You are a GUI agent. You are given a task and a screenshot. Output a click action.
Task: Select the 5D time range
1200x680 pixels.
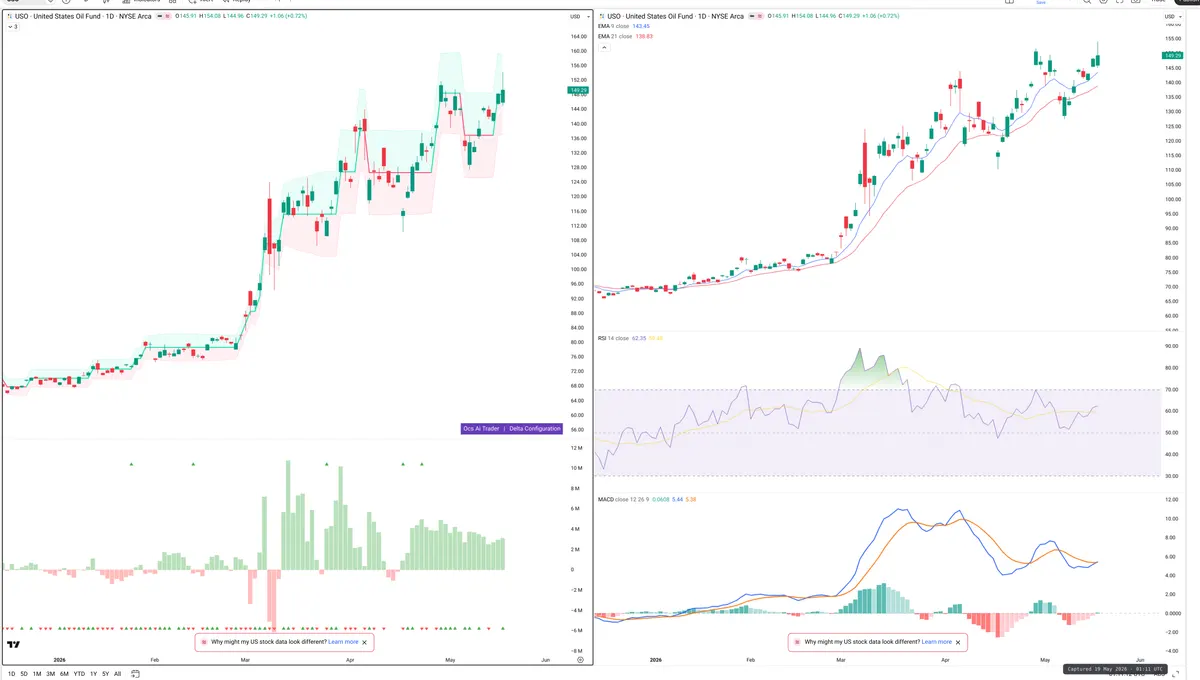pos(24,674)
